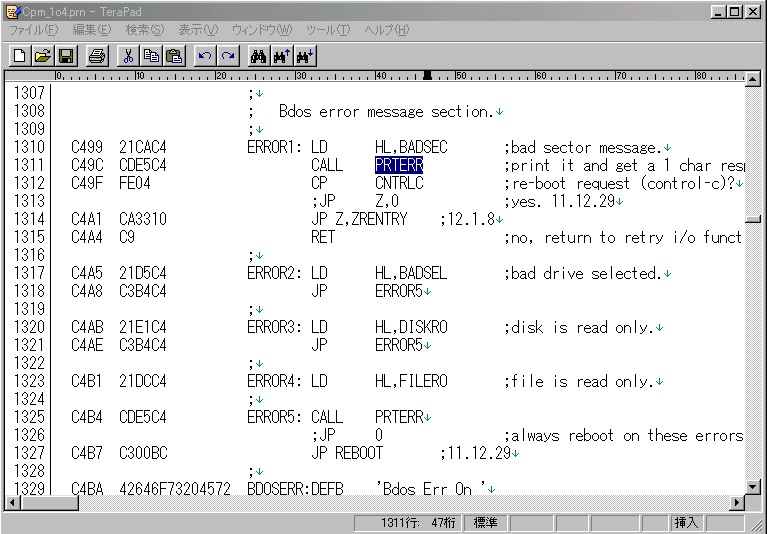Open the 編集(E) menu
This screenshot has width=767, height=534.
[x=92, y=30]
